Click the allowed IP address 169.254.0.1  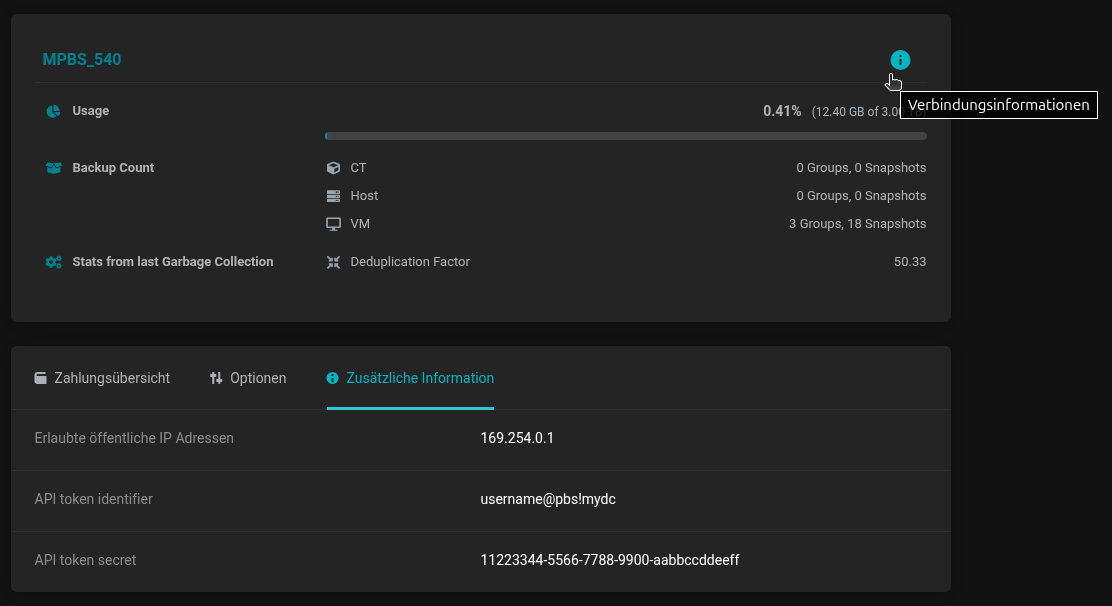[517, 438]
